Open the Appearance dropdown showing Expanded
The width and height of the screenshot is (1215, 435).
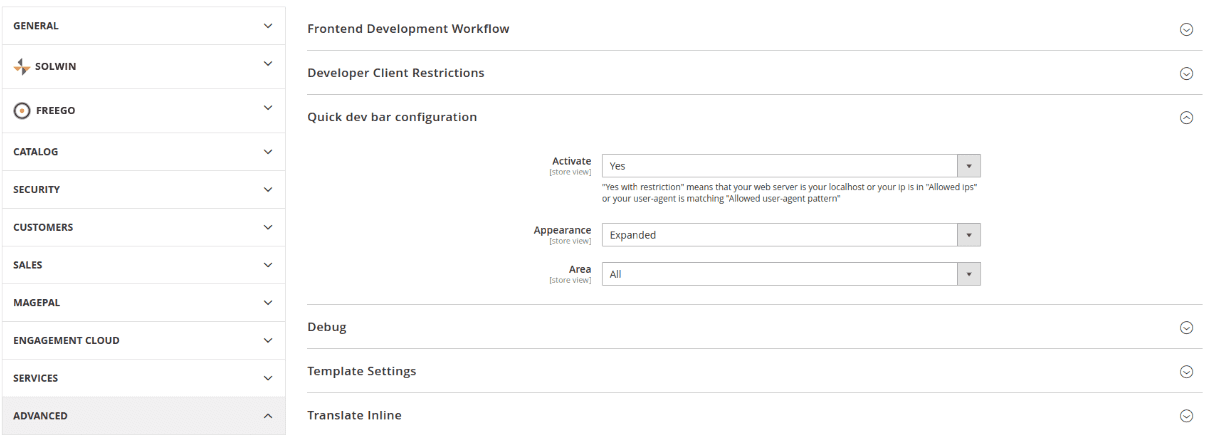tap(790, 235)
